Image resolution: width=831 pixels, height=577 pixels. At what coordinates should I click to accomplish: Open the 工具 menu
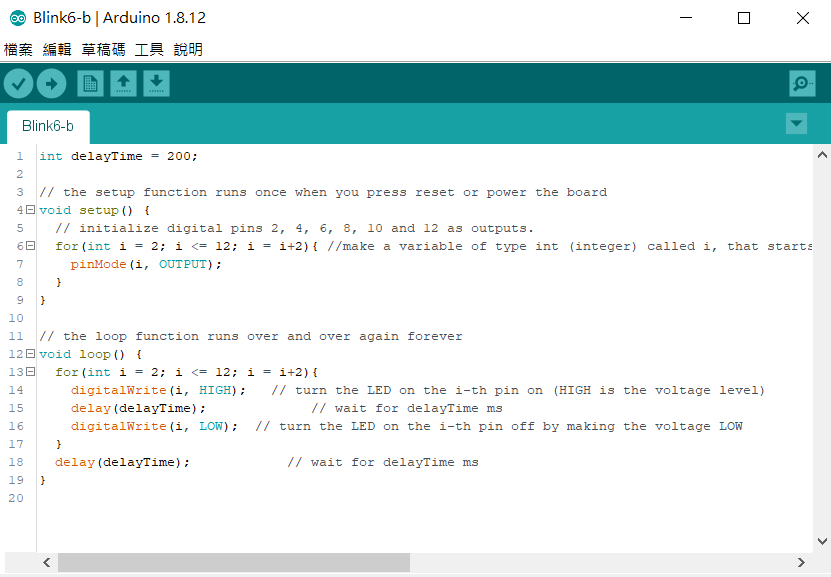(149, 49)
